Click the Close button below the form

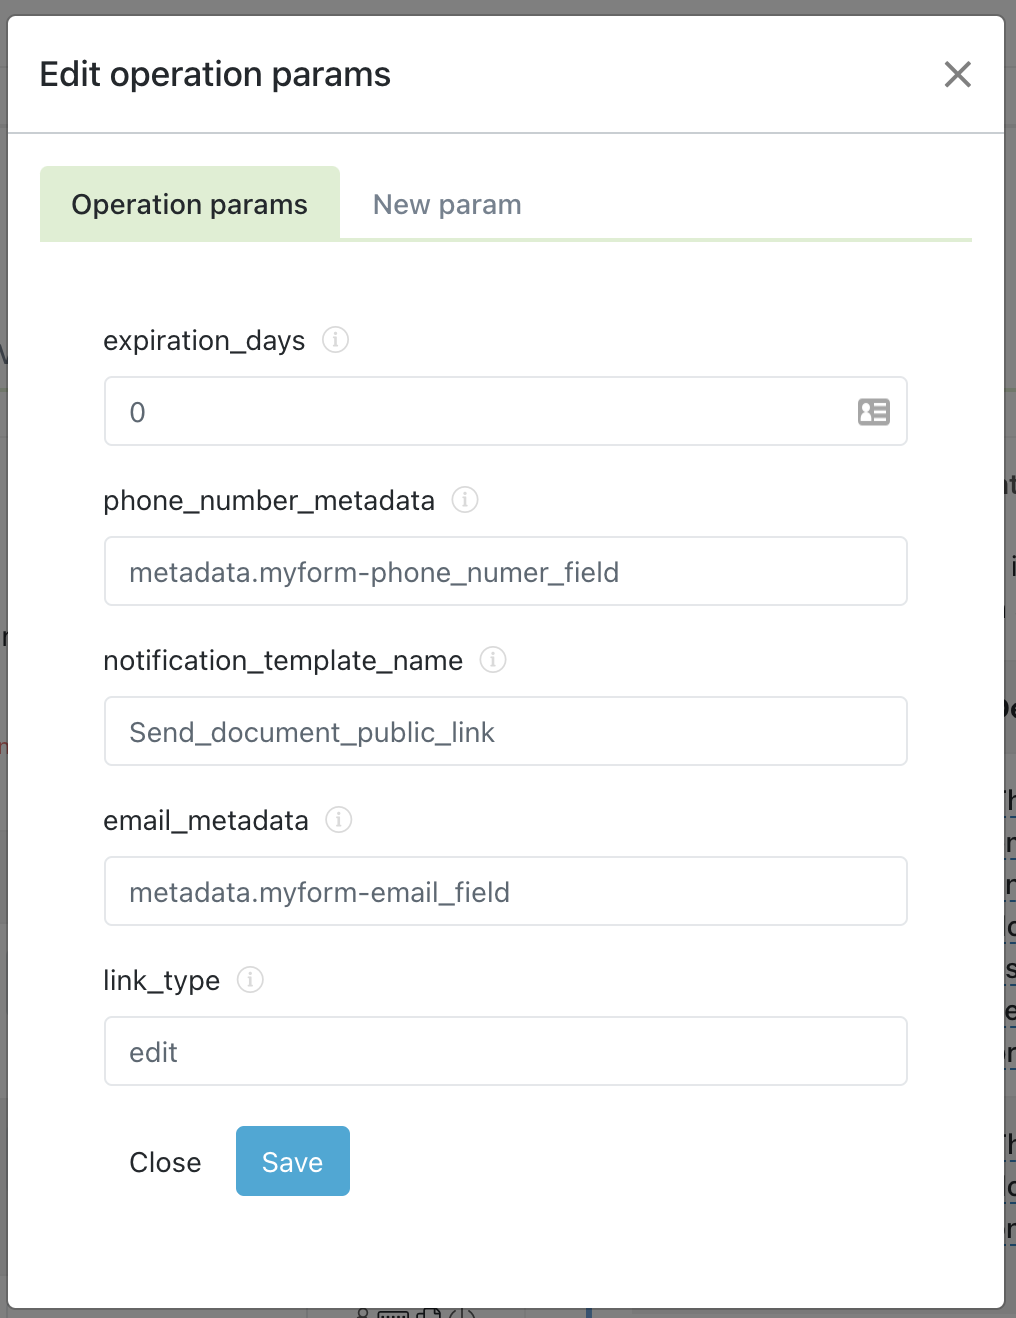165,1161
